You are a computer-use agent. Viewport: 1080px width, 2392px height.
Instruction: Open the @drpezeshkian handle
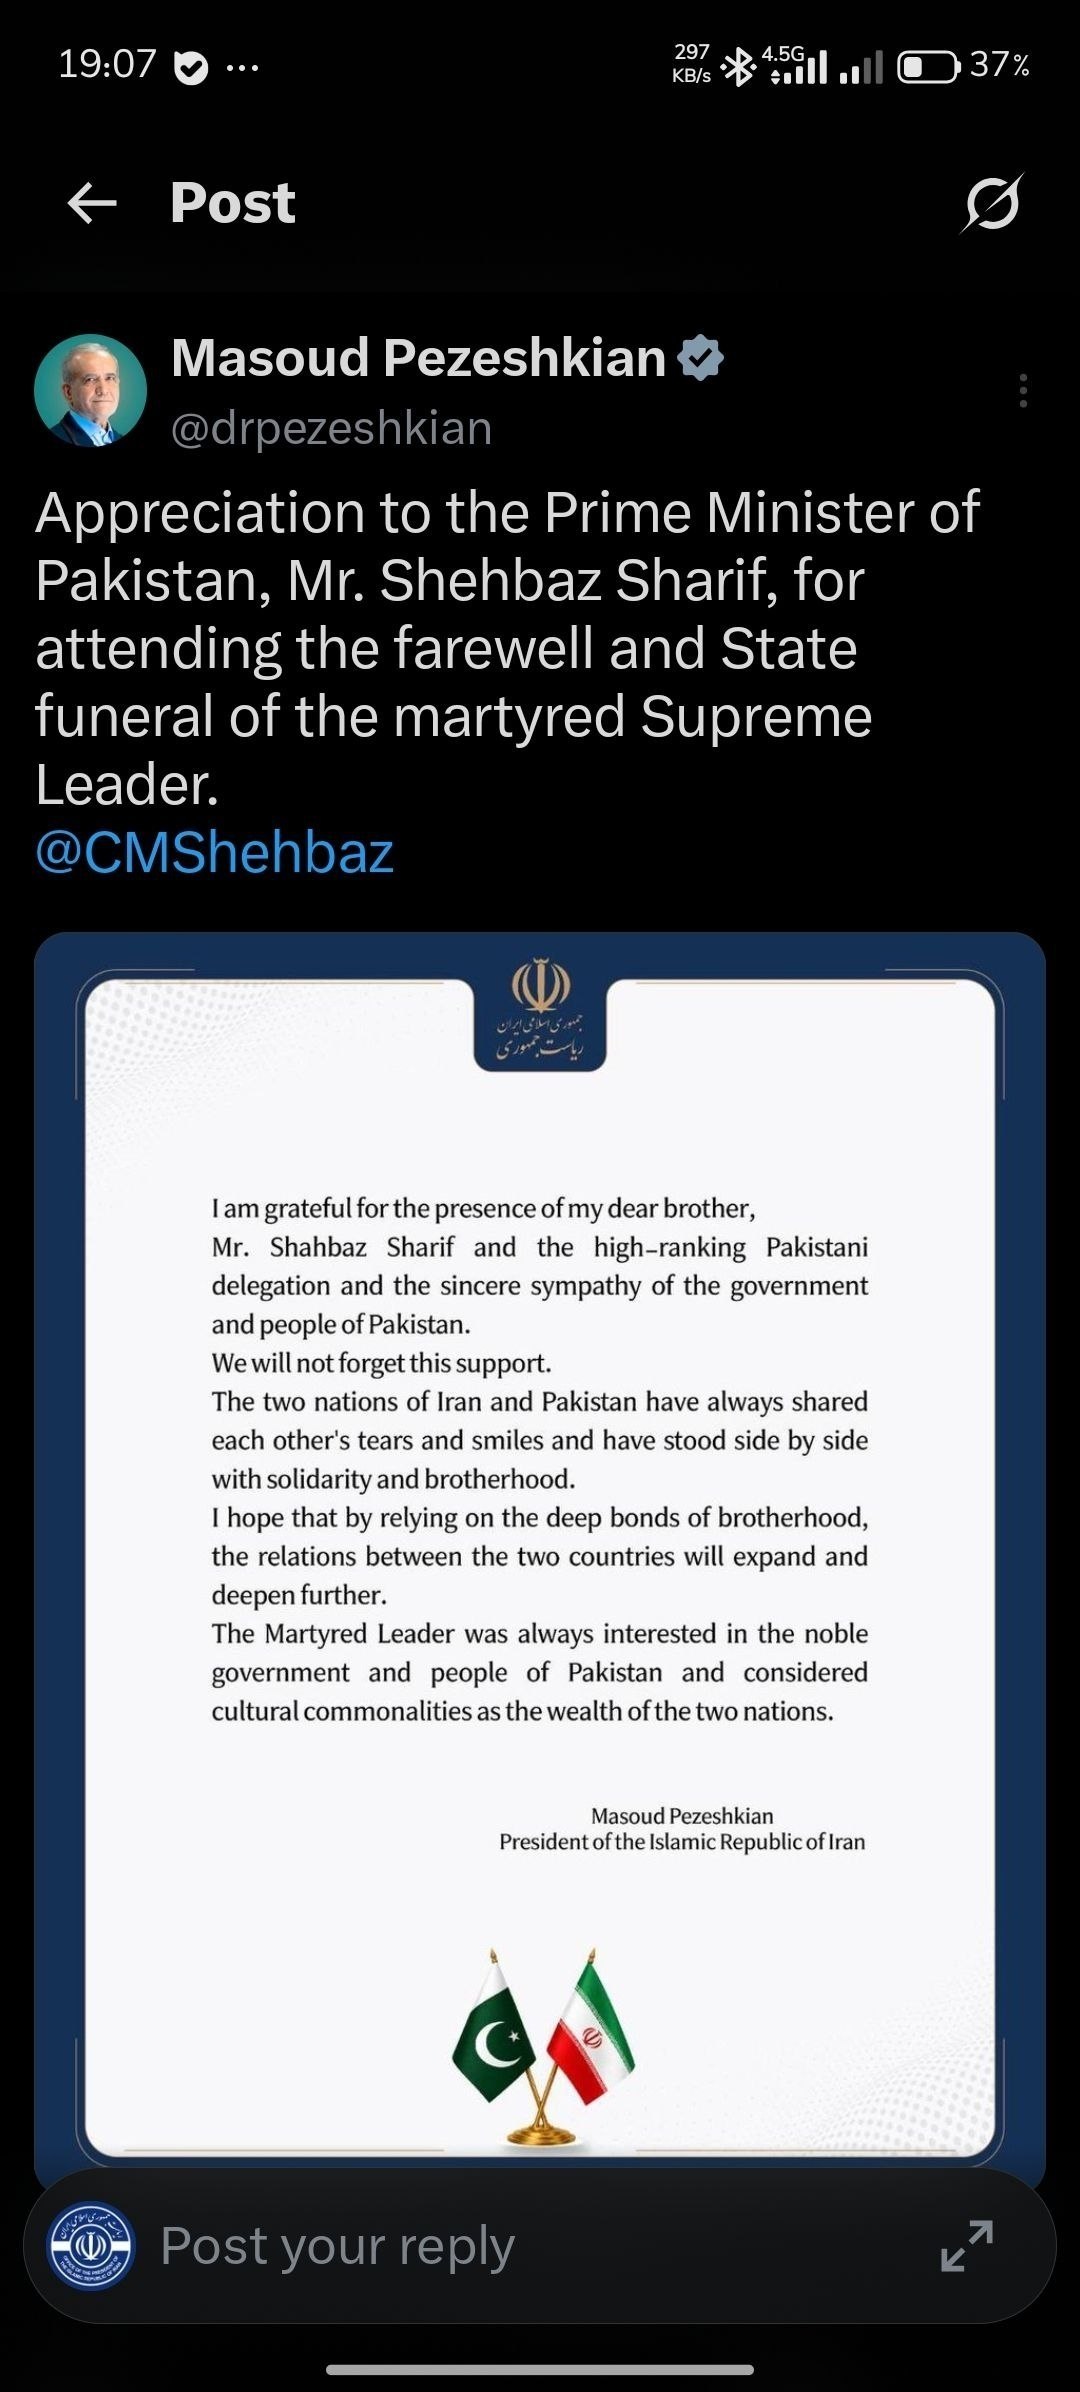tap(332, 428)
